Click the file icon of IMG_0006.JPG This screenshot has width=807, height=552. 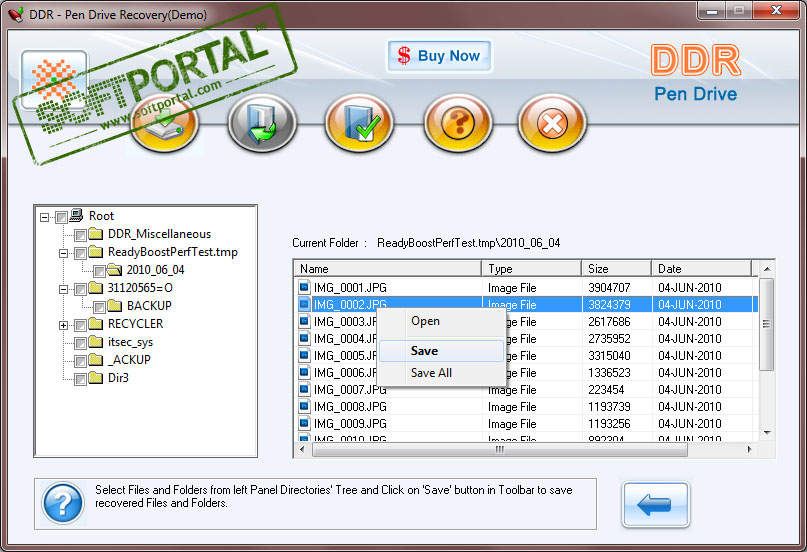tap(305, 372)
